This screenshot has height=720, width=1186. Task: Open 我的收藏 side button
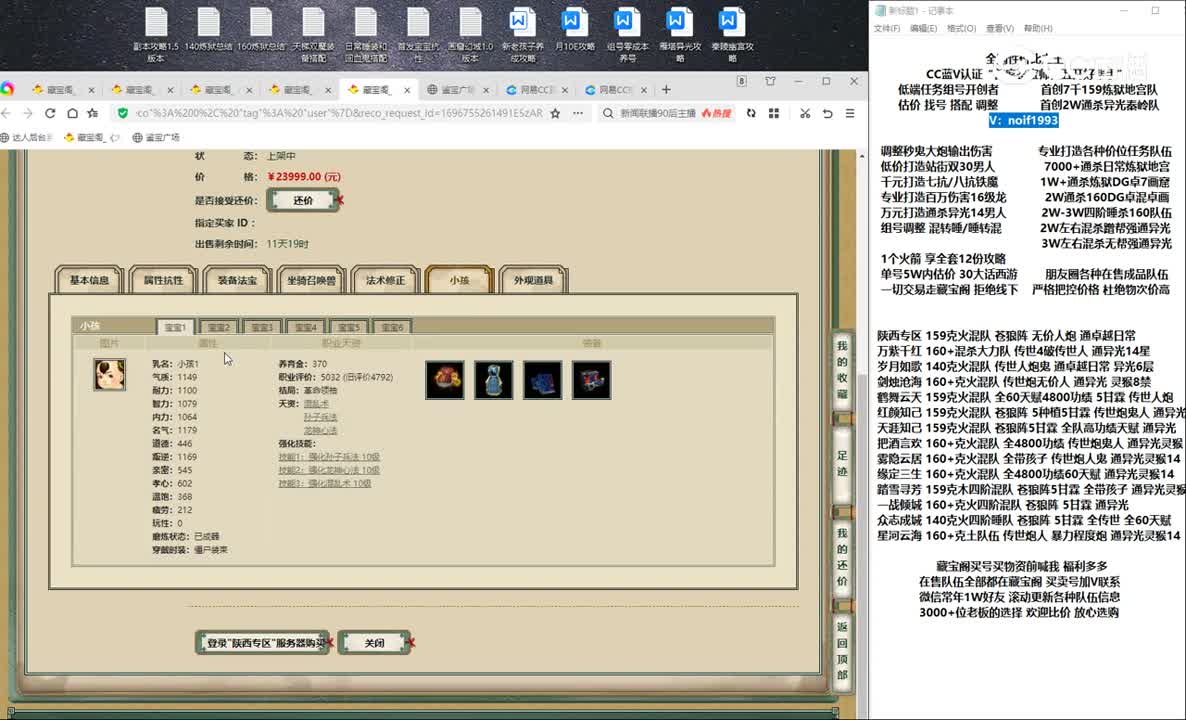[842, 370]
